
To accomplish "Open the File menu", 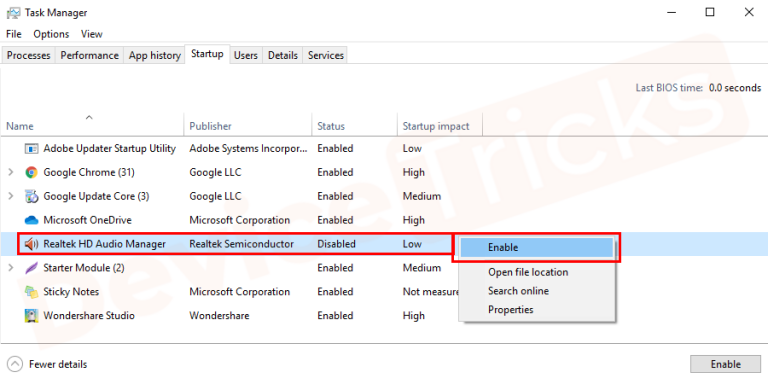I will click(x=14, y=34).
